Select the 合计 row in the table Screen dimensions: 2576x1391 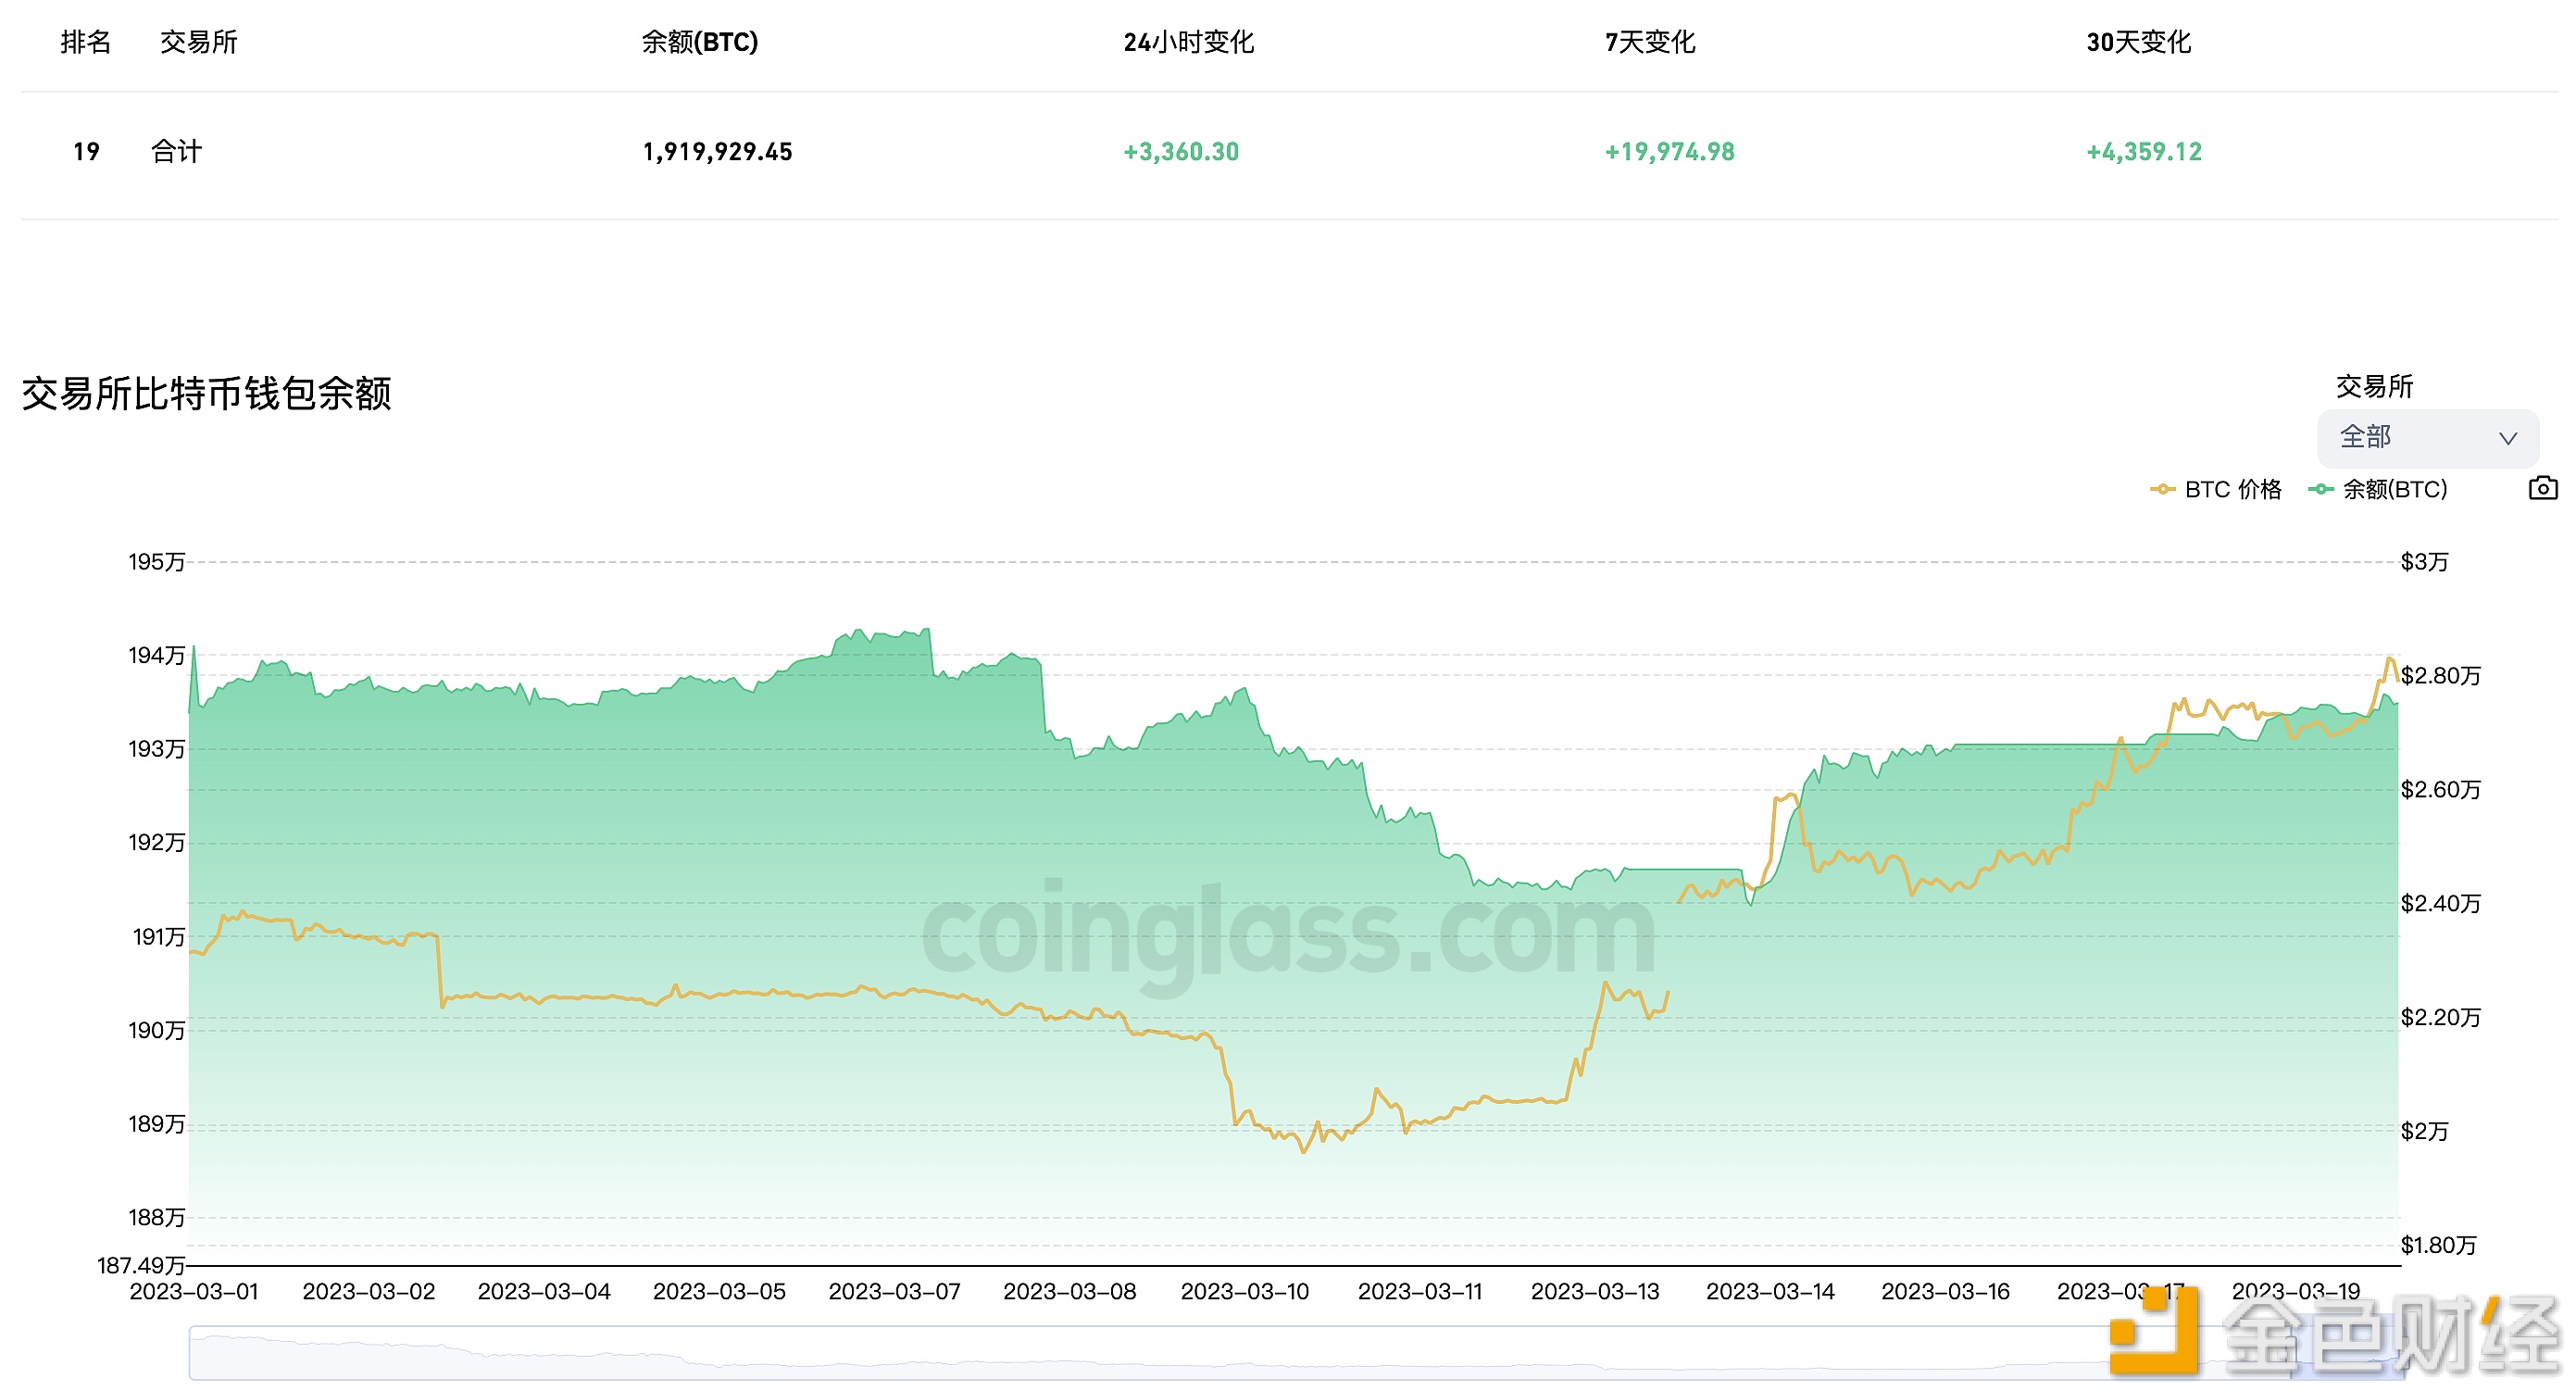pyautogui.click(x=176, y=151)
